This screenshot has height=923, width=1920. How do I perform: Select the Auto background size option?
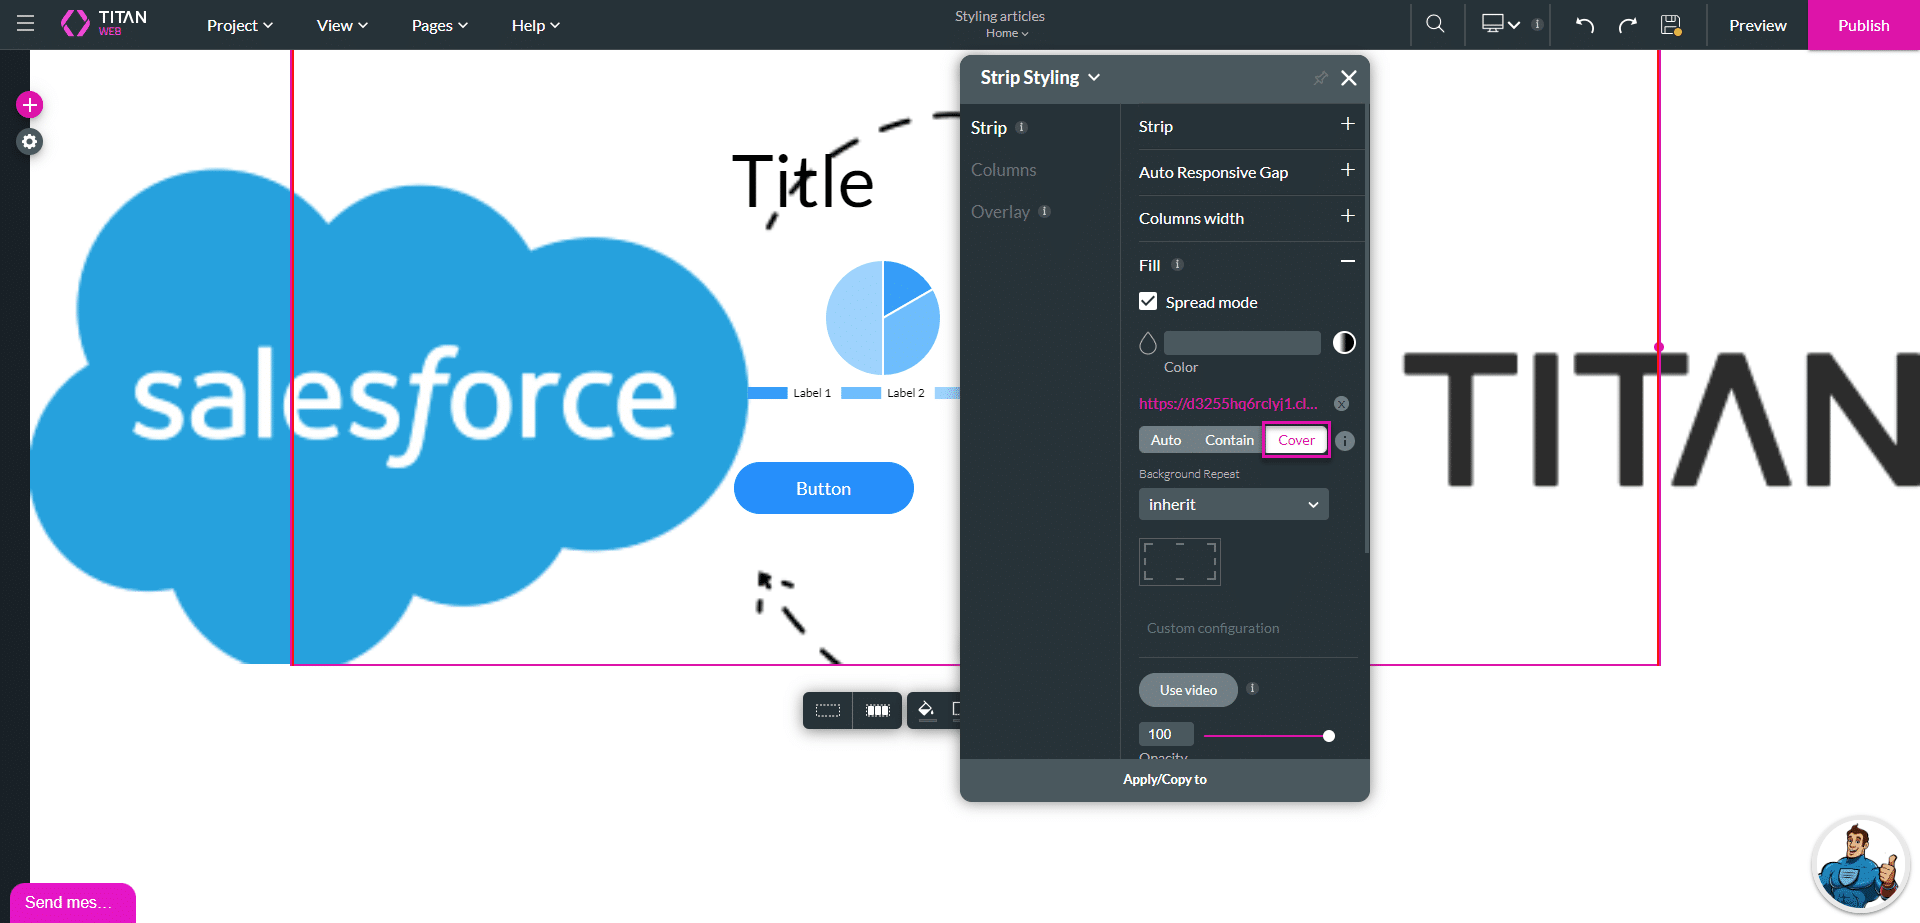click(1165, 440)
